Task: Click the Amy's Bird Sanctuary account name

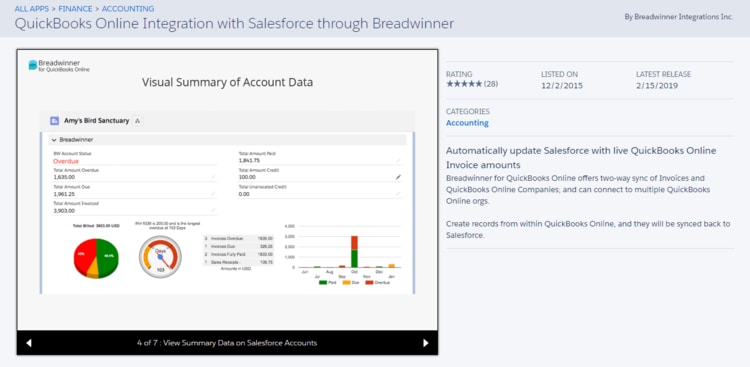Action: click(x=97, y=121)
